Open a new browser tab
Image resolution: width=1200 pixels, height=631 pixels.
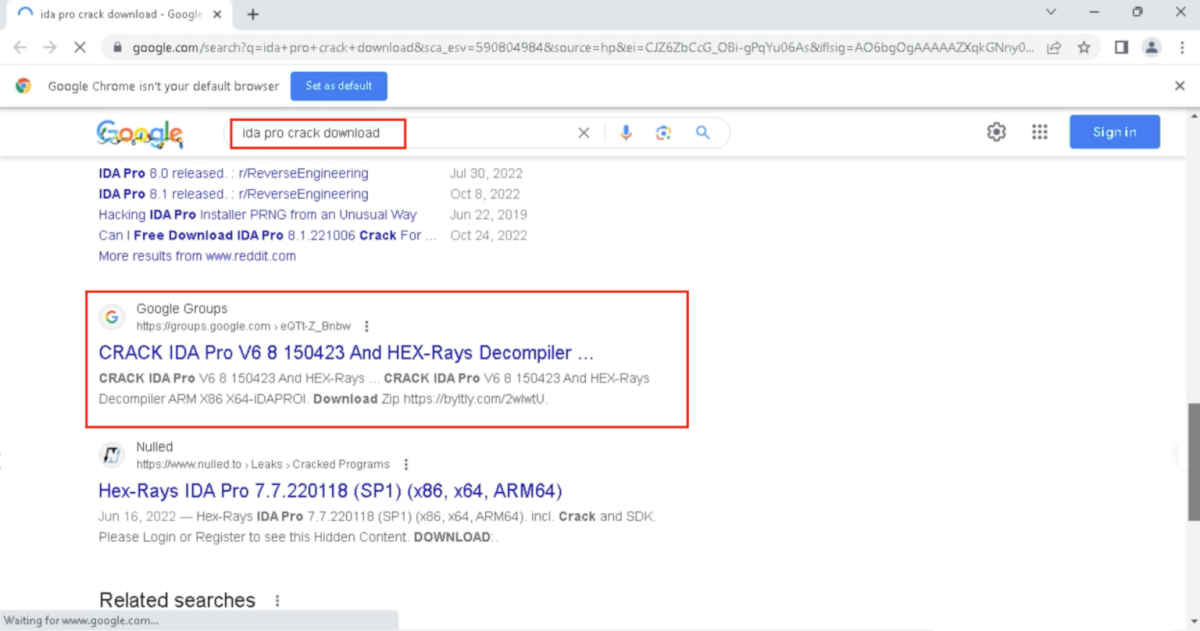pos(253,14)
